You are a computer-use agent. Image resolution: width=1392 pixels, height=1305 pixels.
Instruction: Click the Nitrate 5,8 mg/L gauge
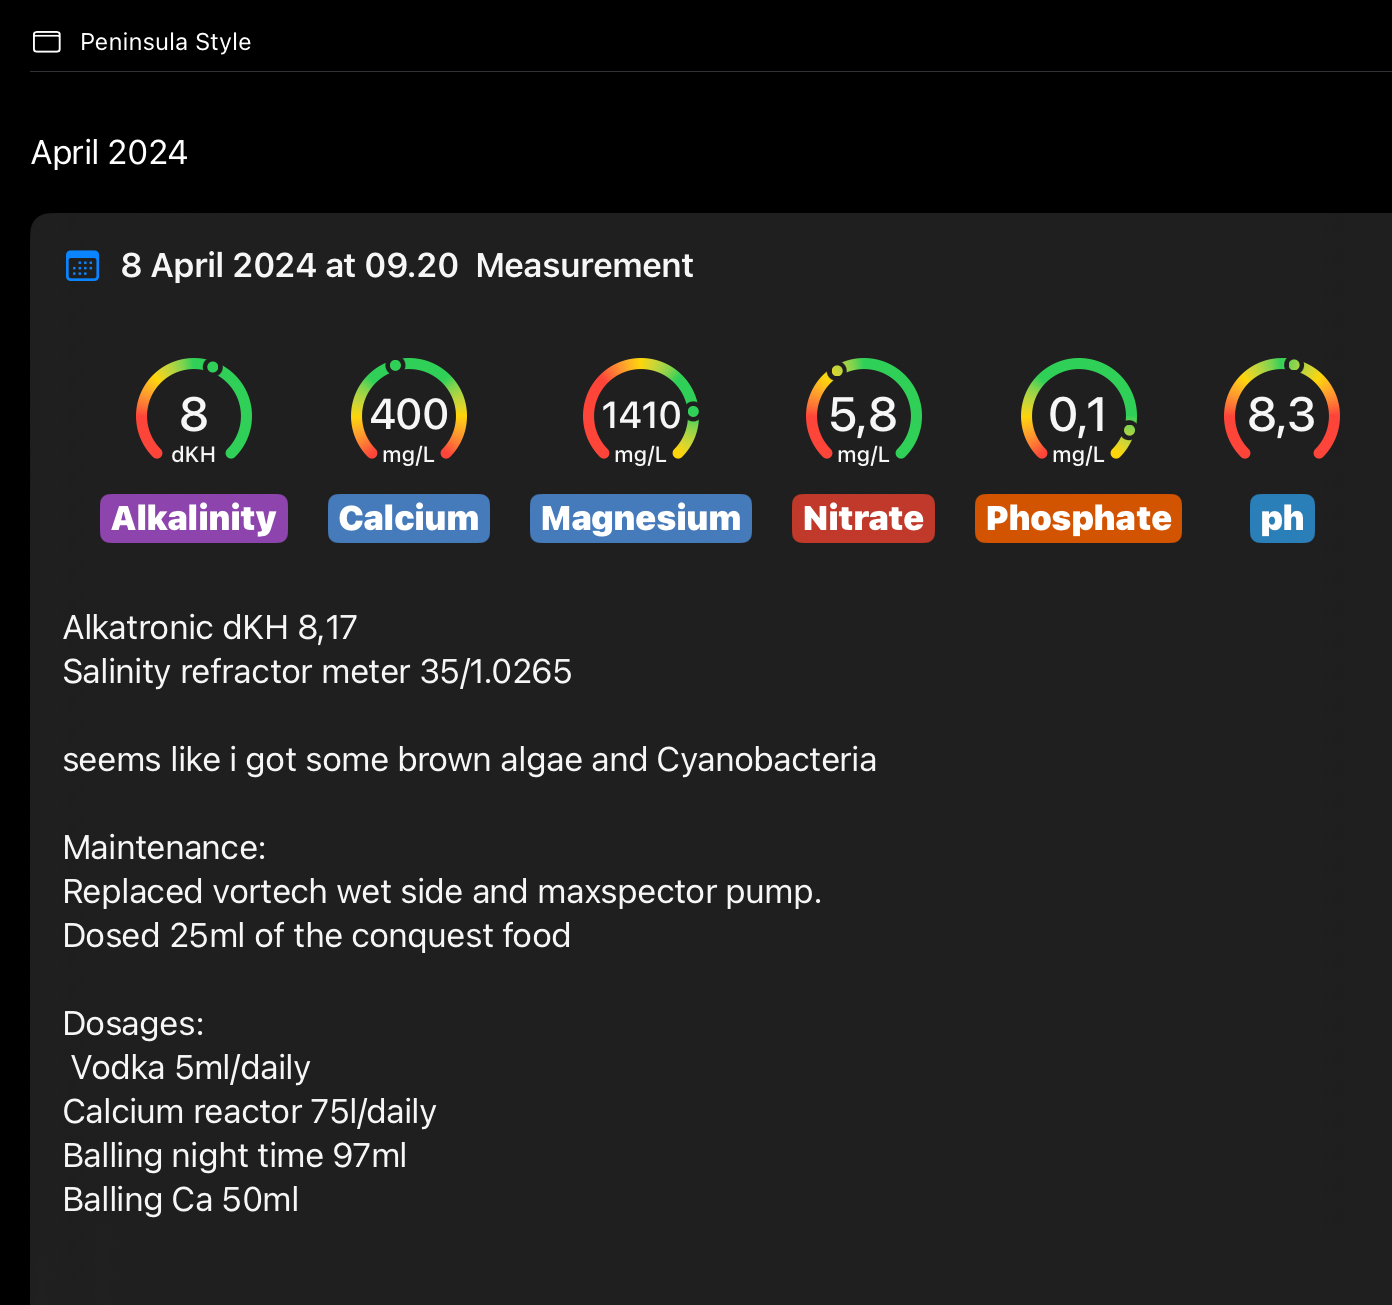(863, 413)
